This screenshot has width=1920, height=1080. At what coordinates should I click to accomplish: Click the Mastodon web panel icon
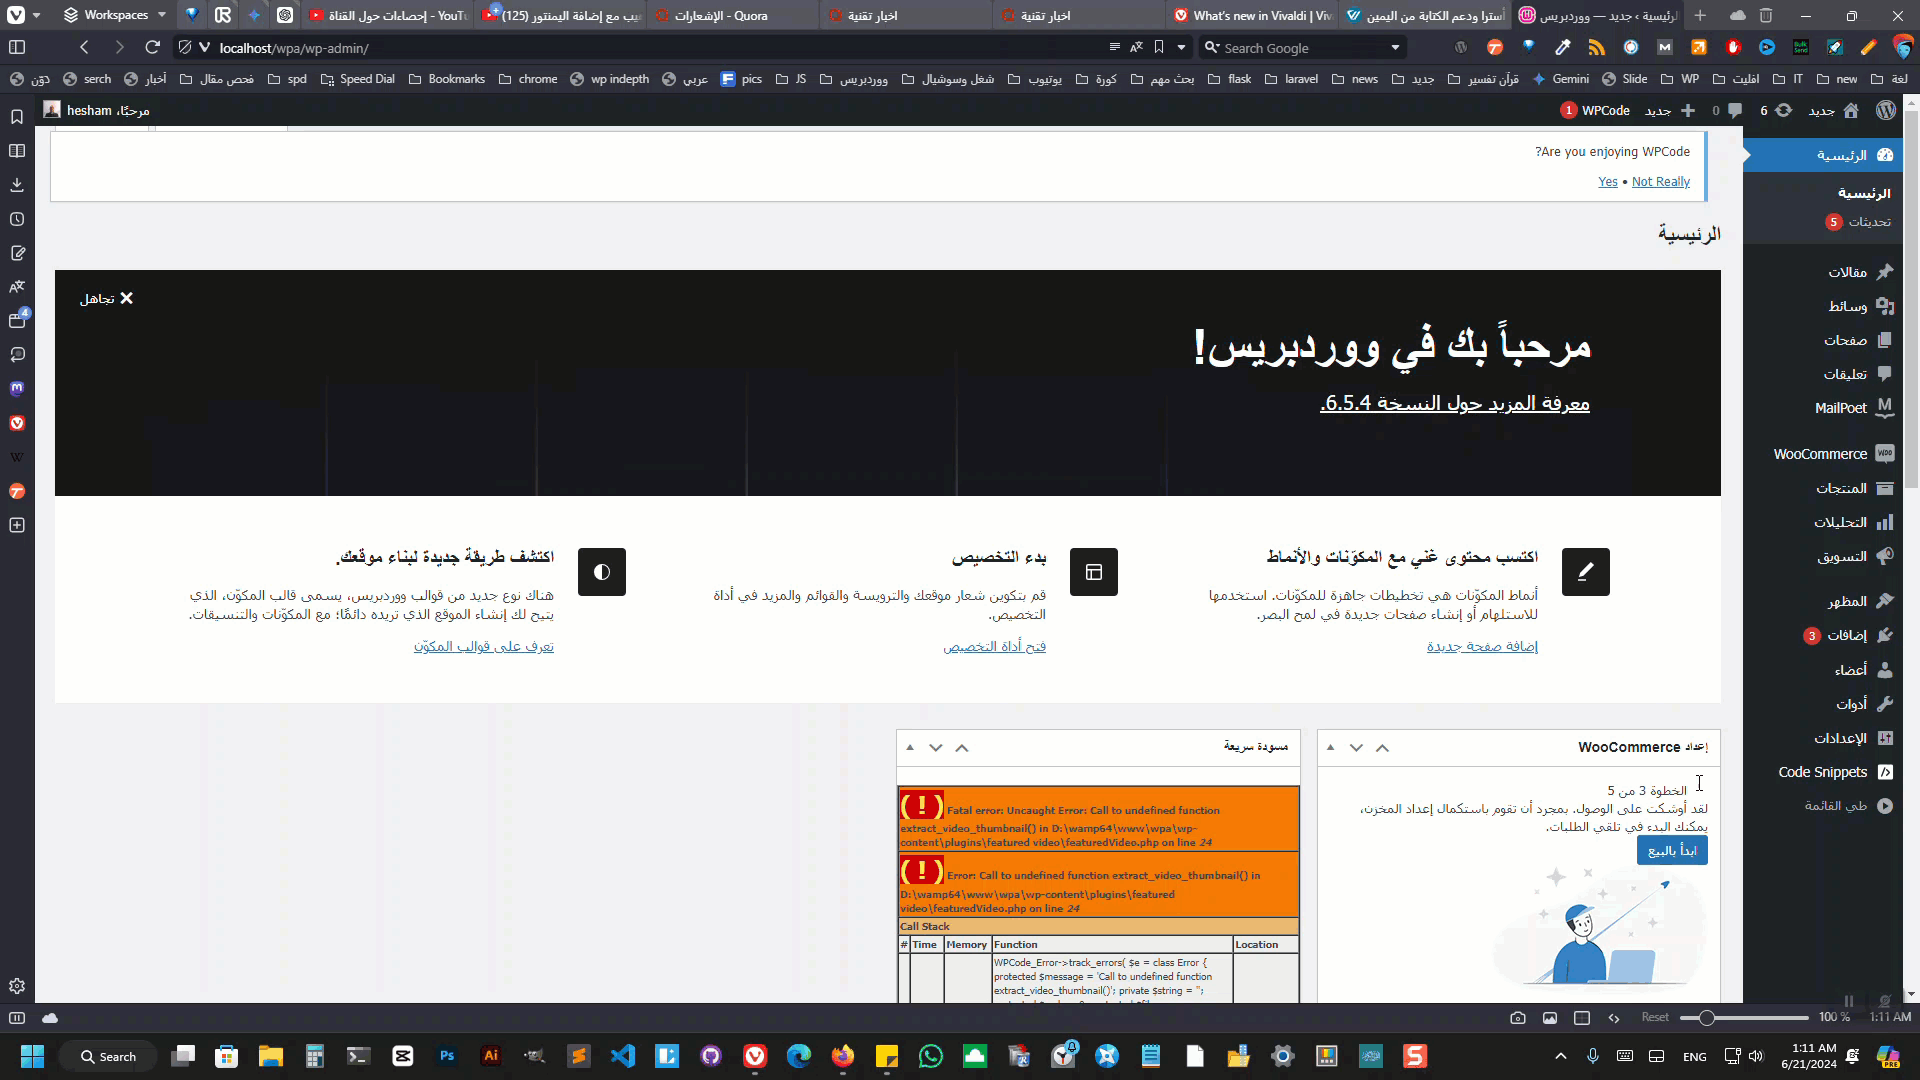click(17, 388)
